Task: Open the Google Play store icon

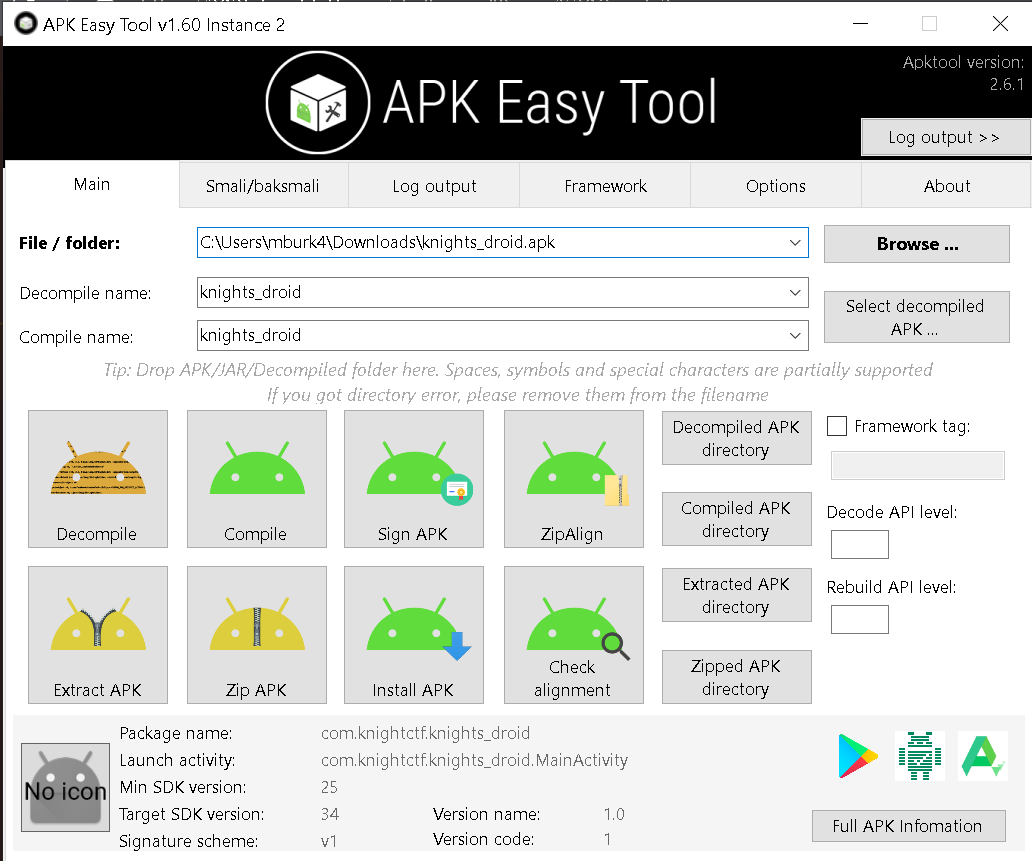Action: 858,756
